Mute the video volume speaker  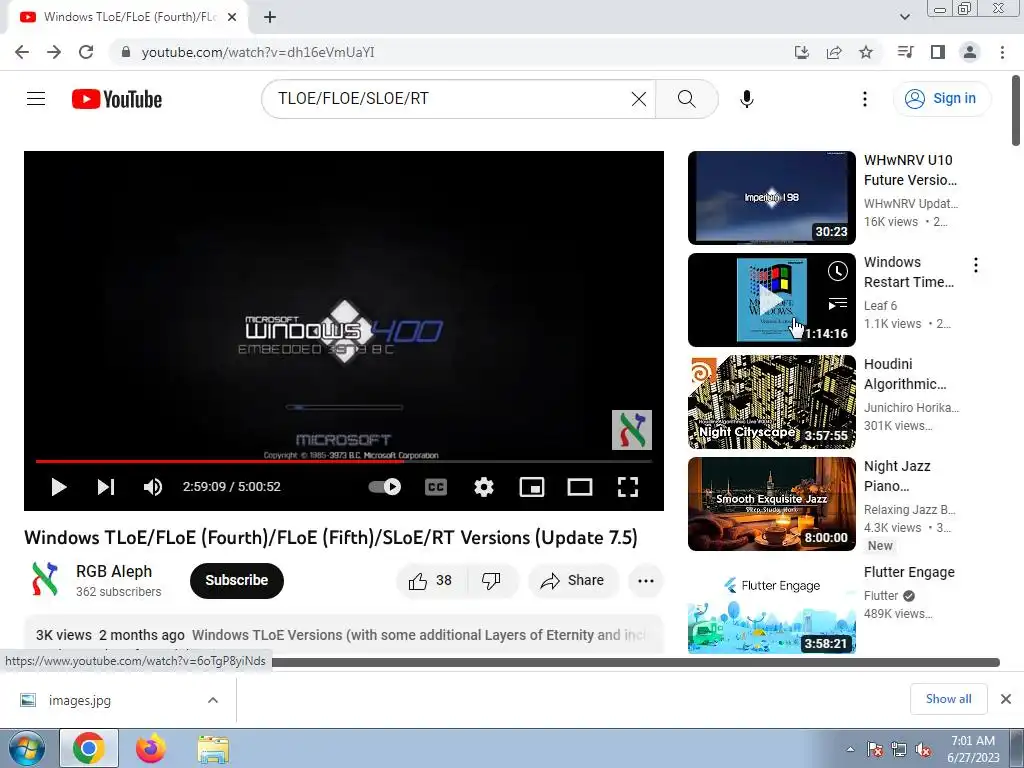[x=153, y=487]
